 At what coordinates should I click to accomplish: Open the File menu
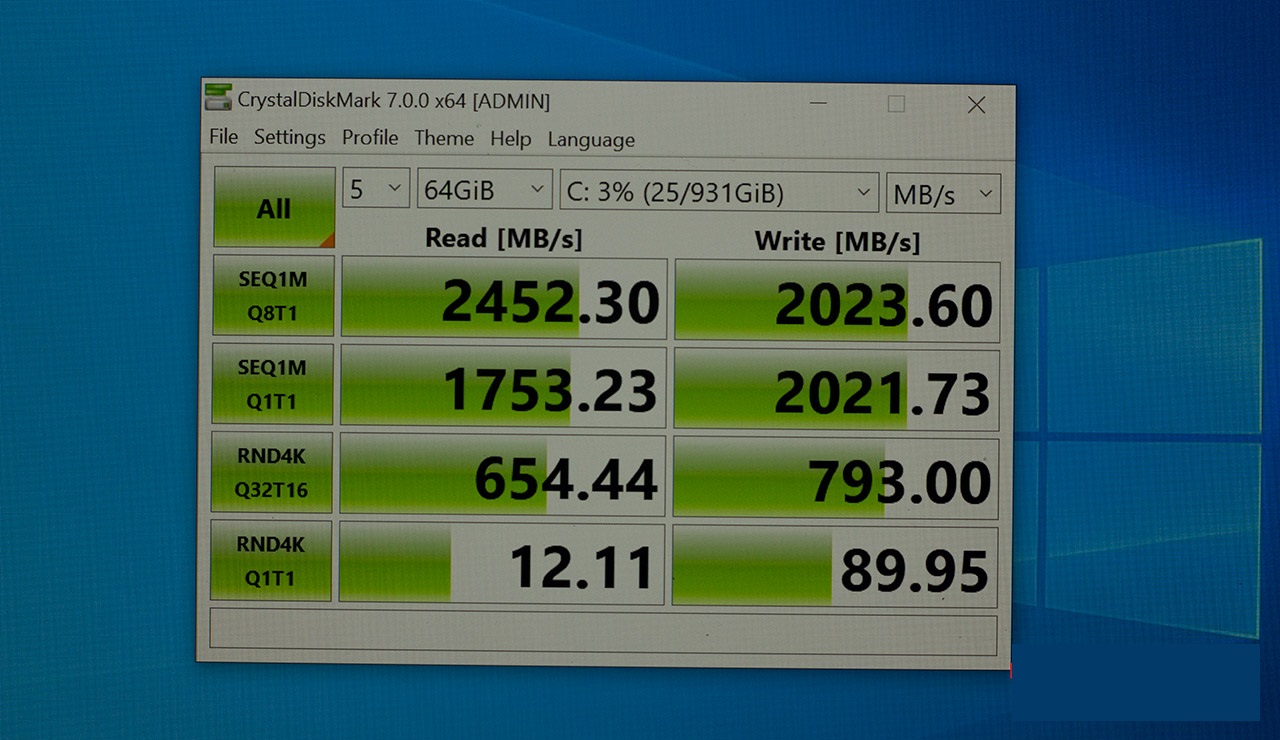click(224, 137)
